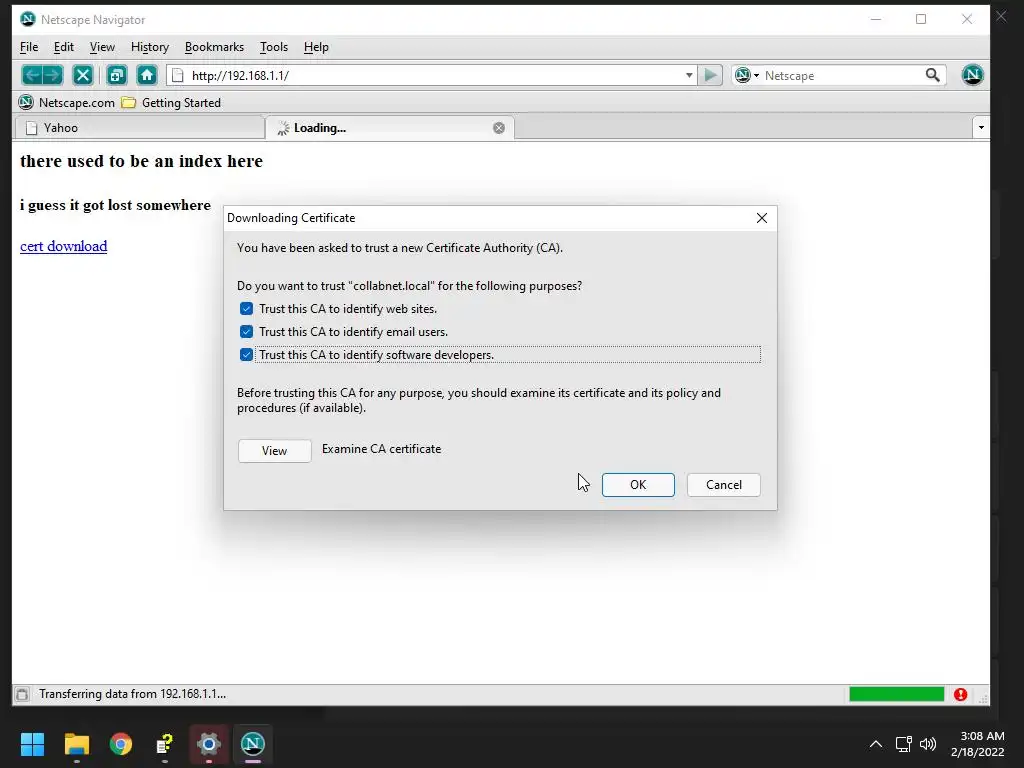Viewport: 1024px width, 768px height.
Task: Go to the Home page icon
Action: pos(147,75)
